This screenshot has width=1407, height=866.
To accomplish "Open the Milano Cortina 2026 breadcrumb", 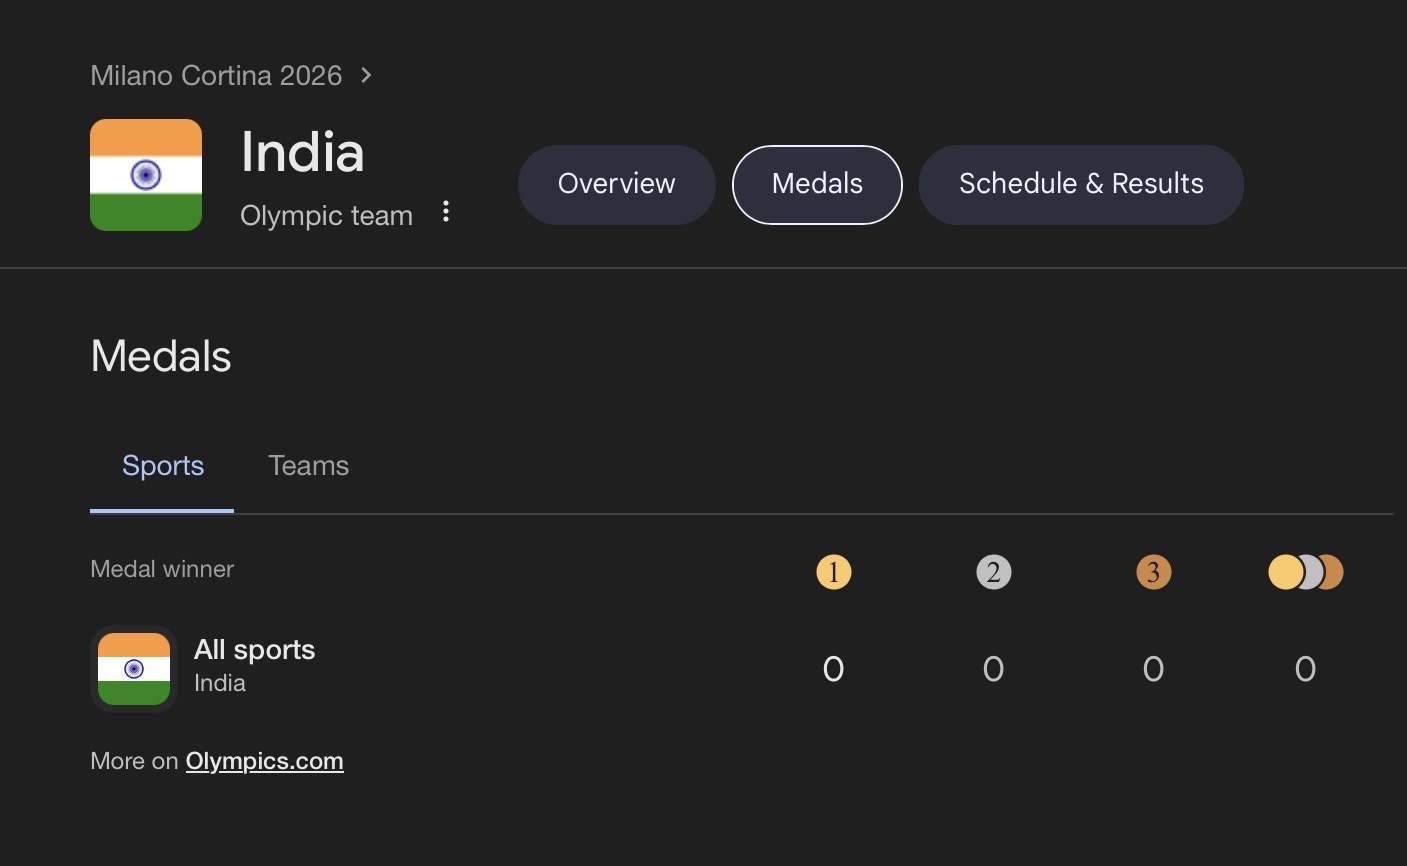I will point(216,76).
